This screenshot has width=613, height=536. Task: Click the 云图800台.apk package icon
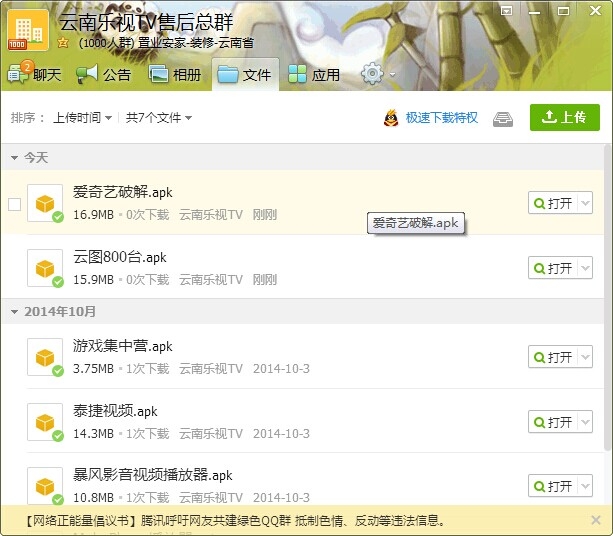(x=45, y=268)
